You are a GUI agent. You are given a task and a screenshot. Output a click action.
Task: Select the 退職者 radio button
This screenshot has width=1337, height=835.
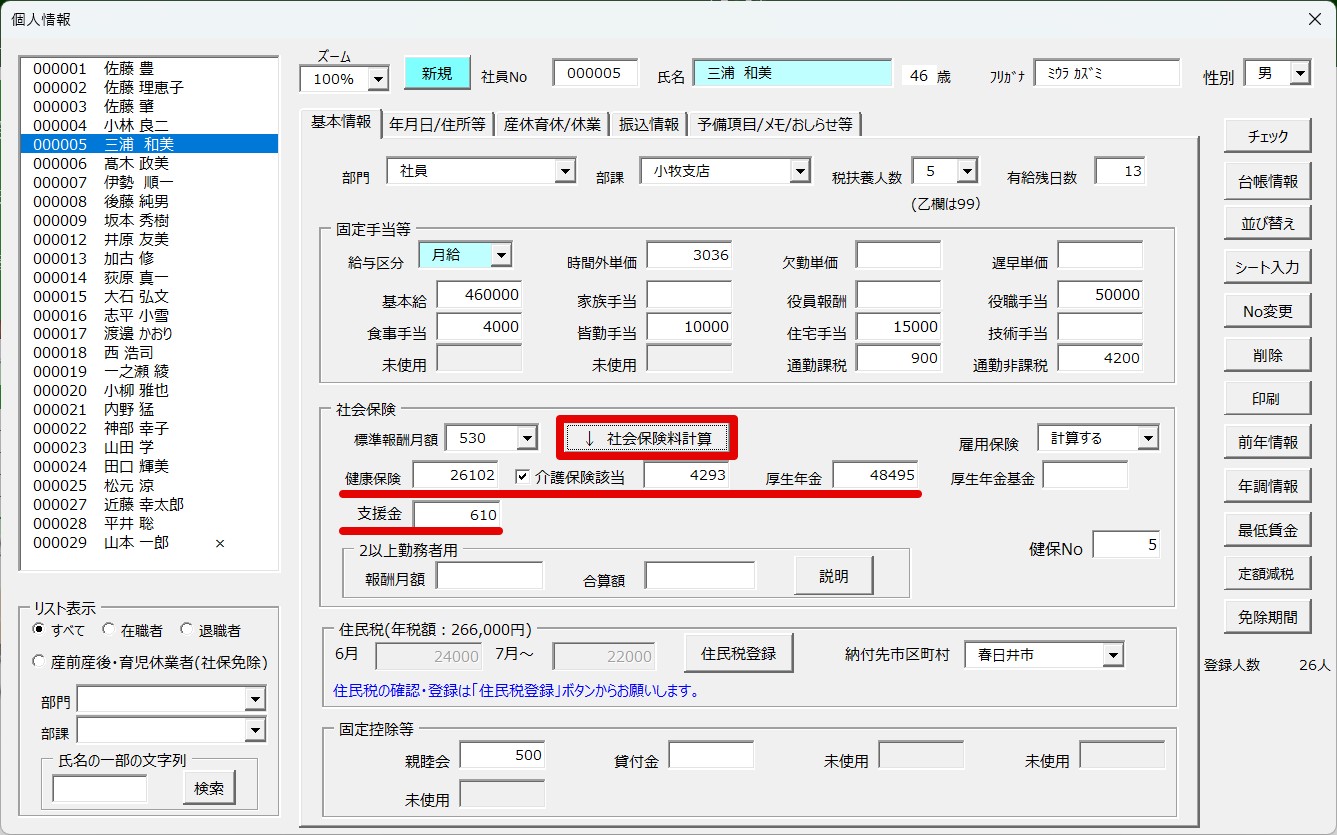coord(186,630)
